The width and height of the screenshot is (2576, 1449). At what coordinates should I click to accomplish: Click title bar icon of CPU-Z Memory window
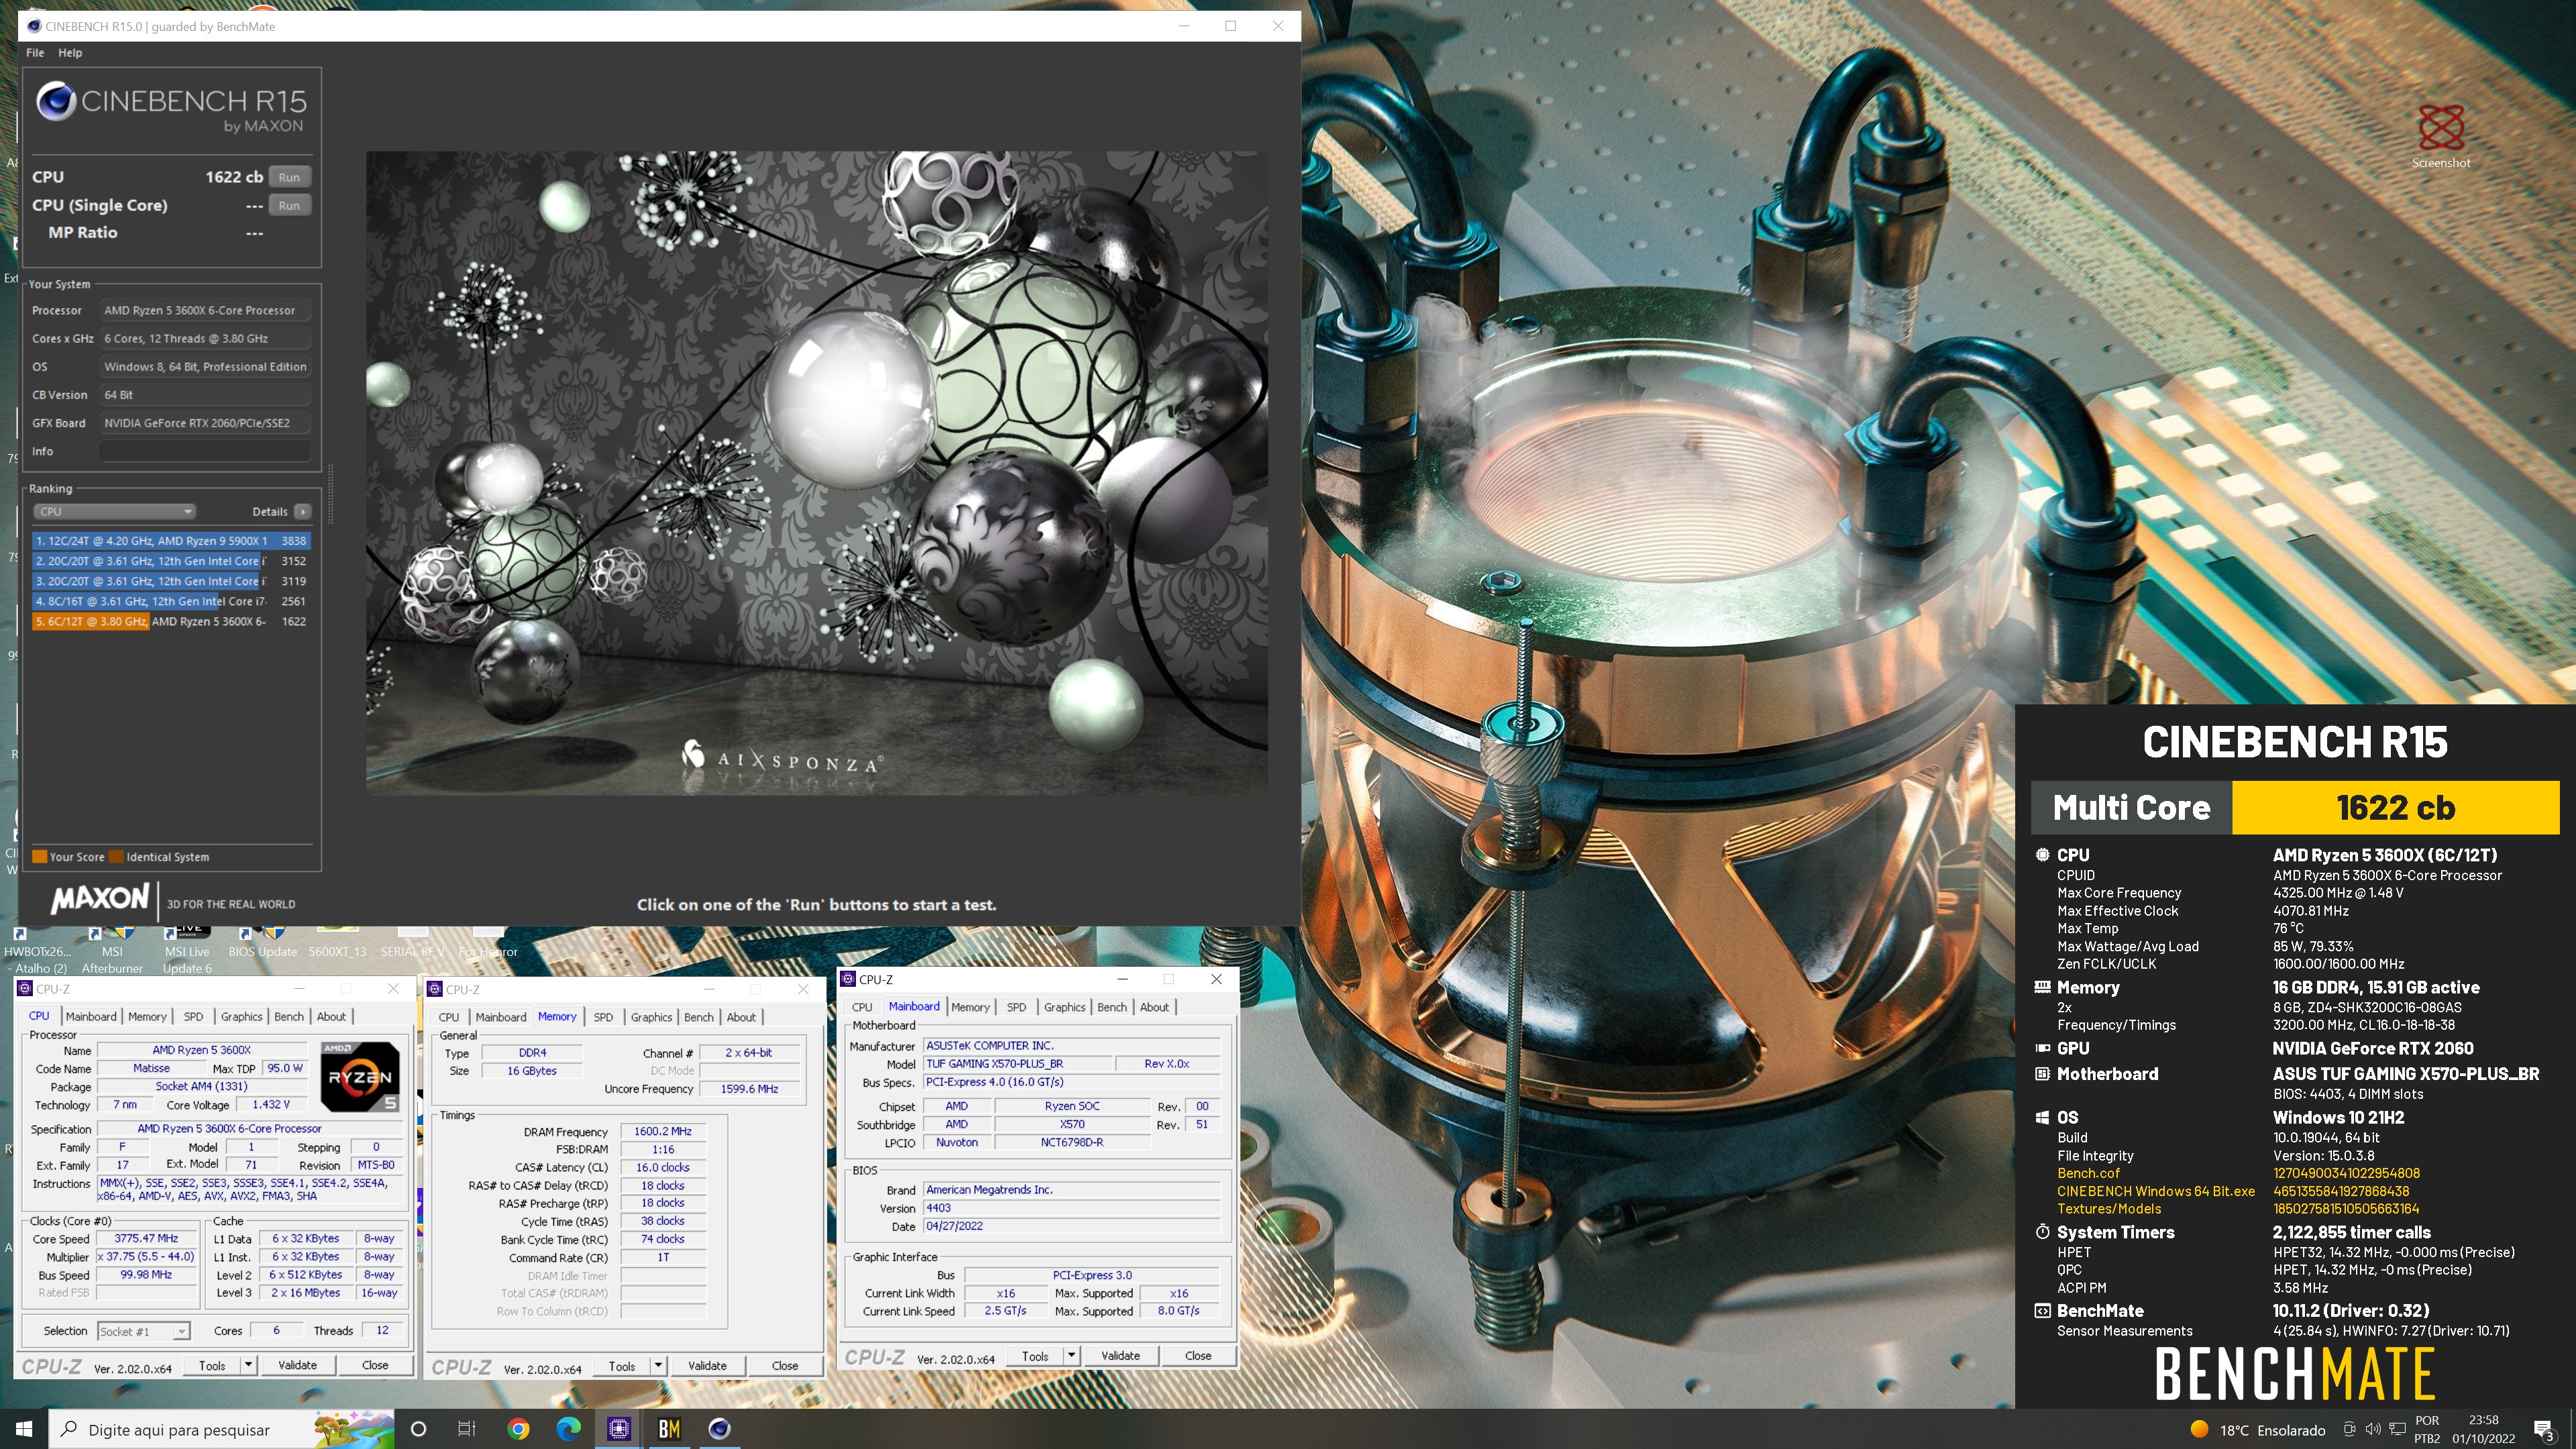(x=434, y=989)
